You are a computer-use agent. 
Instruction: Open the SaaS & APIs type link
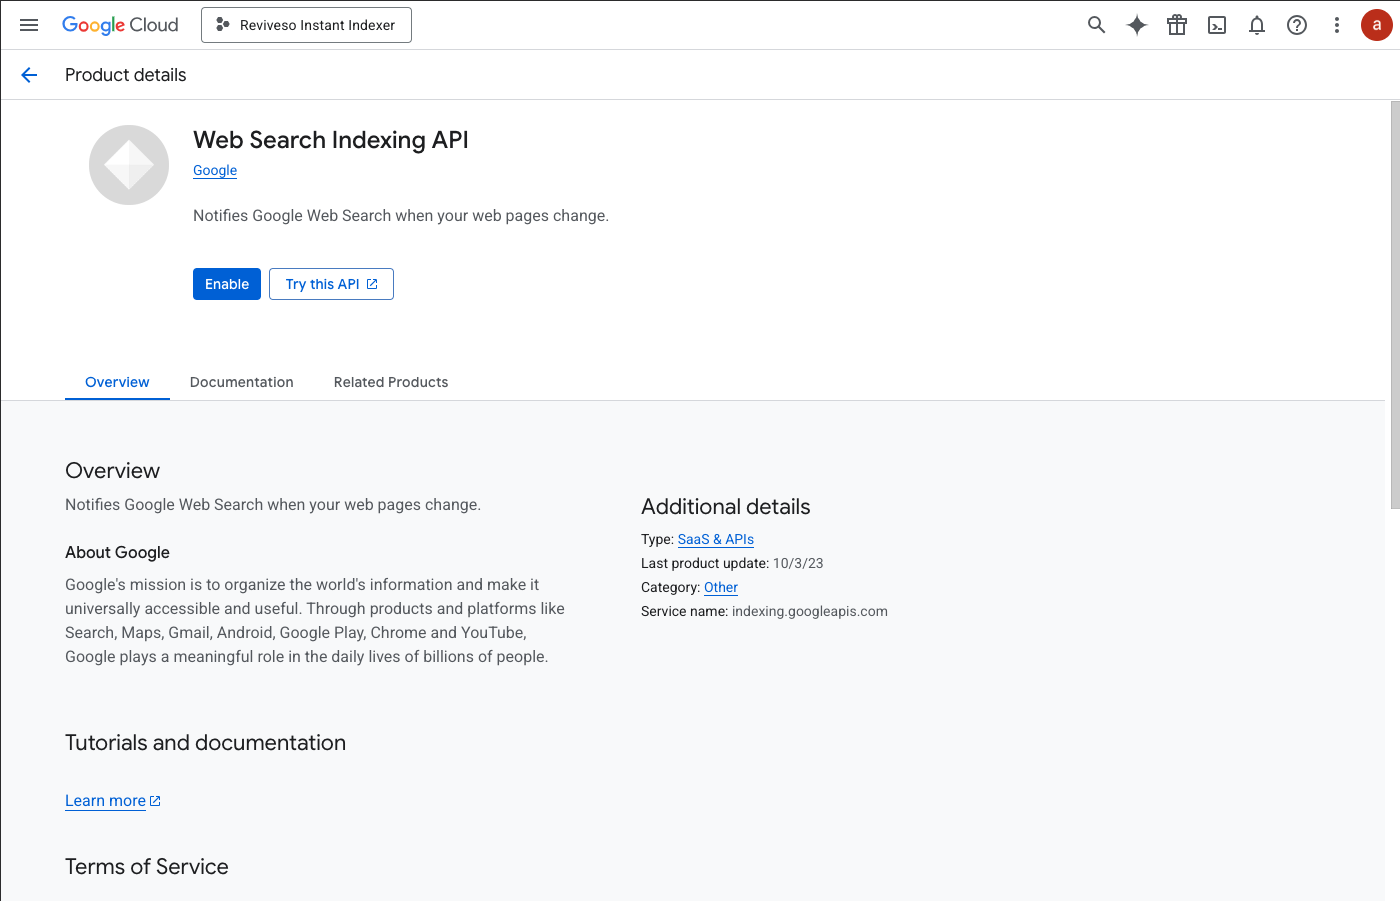click(x=716, y=539)
